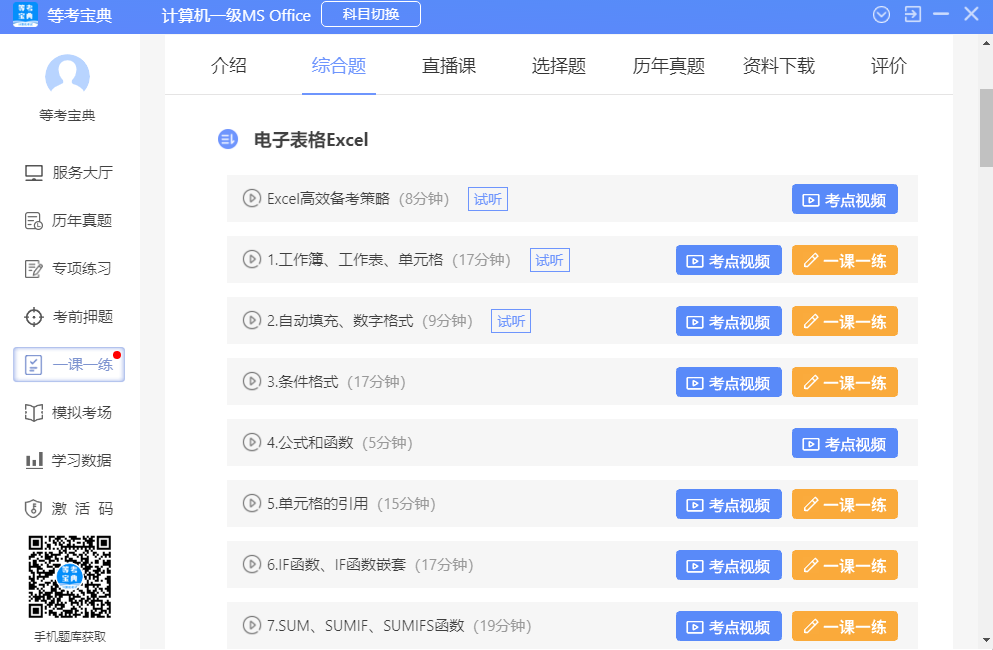The height and width of the screenshot is (650, 993).
Task: Open 考点视频 for 1.工作簿、工作表、单元格
Action: pyautogui.click(x=728, y=260)
